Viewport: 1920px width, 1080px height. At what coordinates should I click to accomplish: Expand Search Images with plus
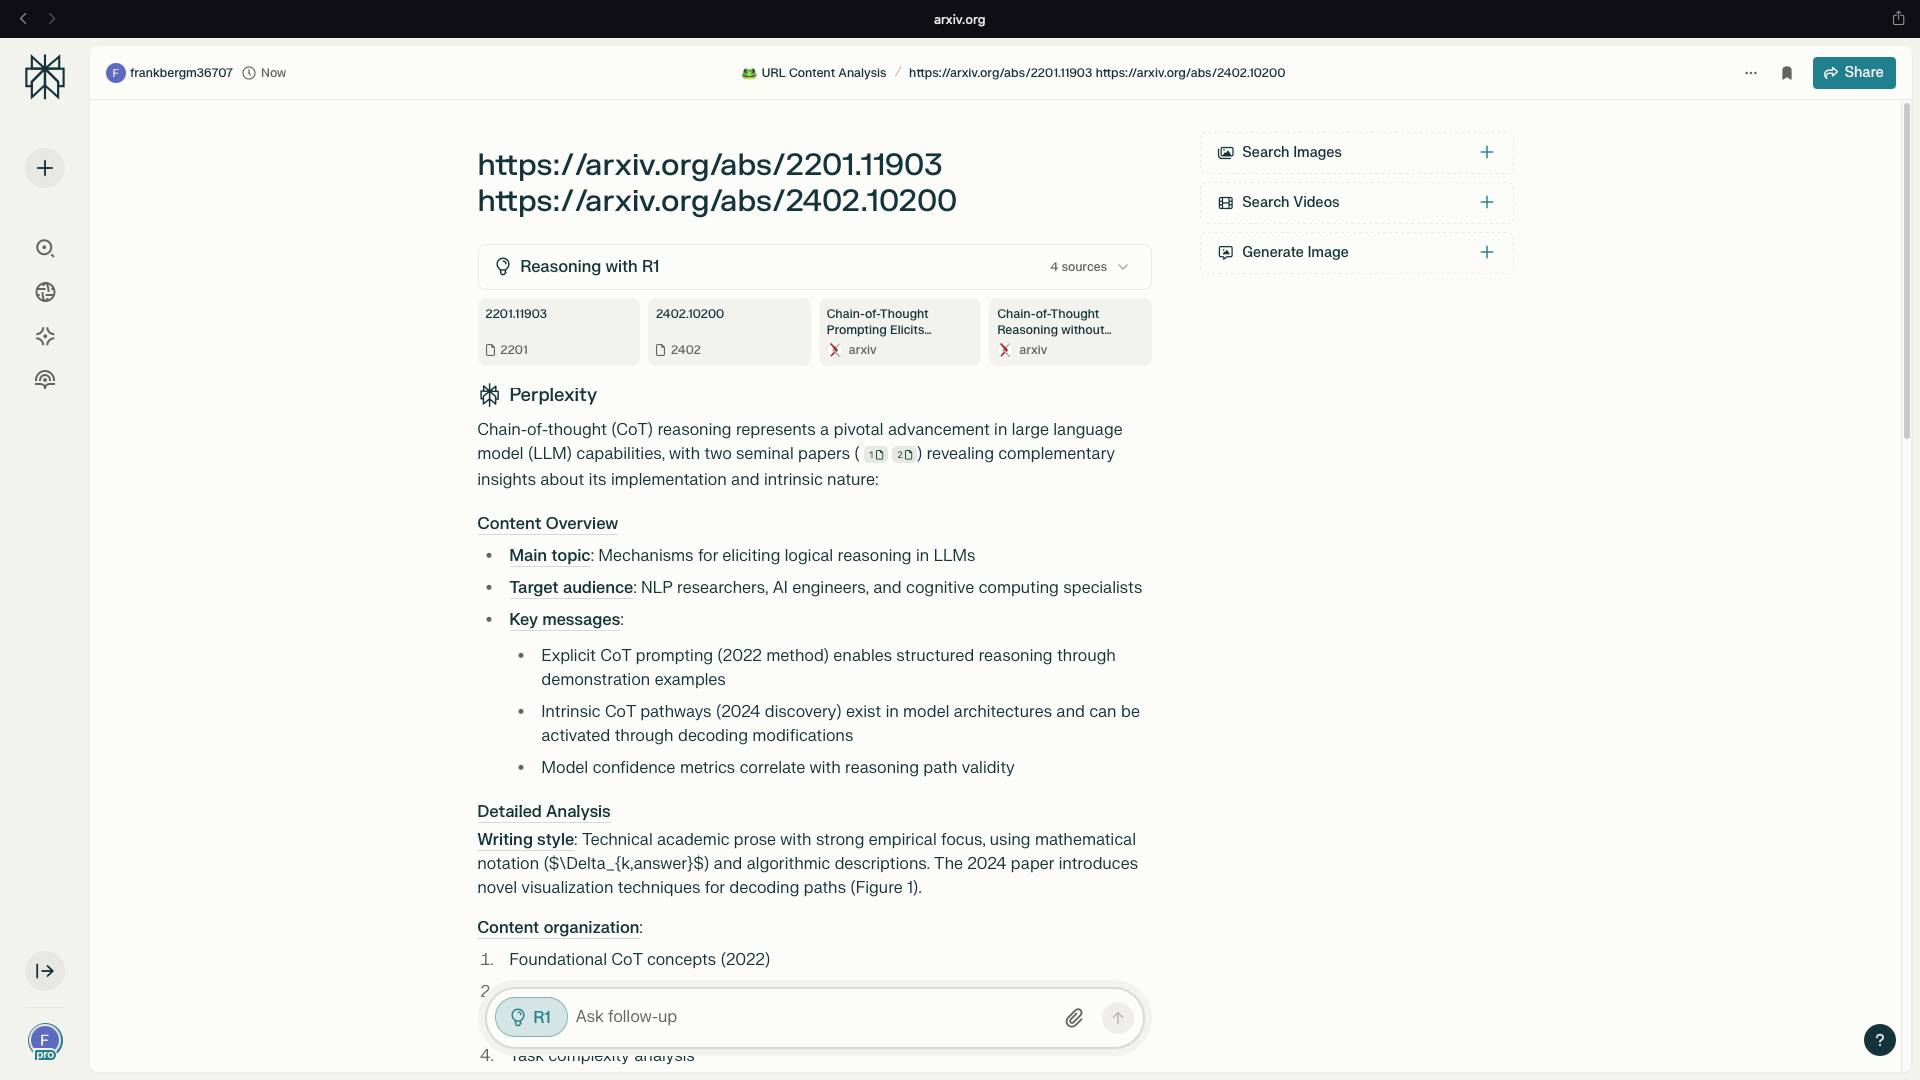(1486, 153)
